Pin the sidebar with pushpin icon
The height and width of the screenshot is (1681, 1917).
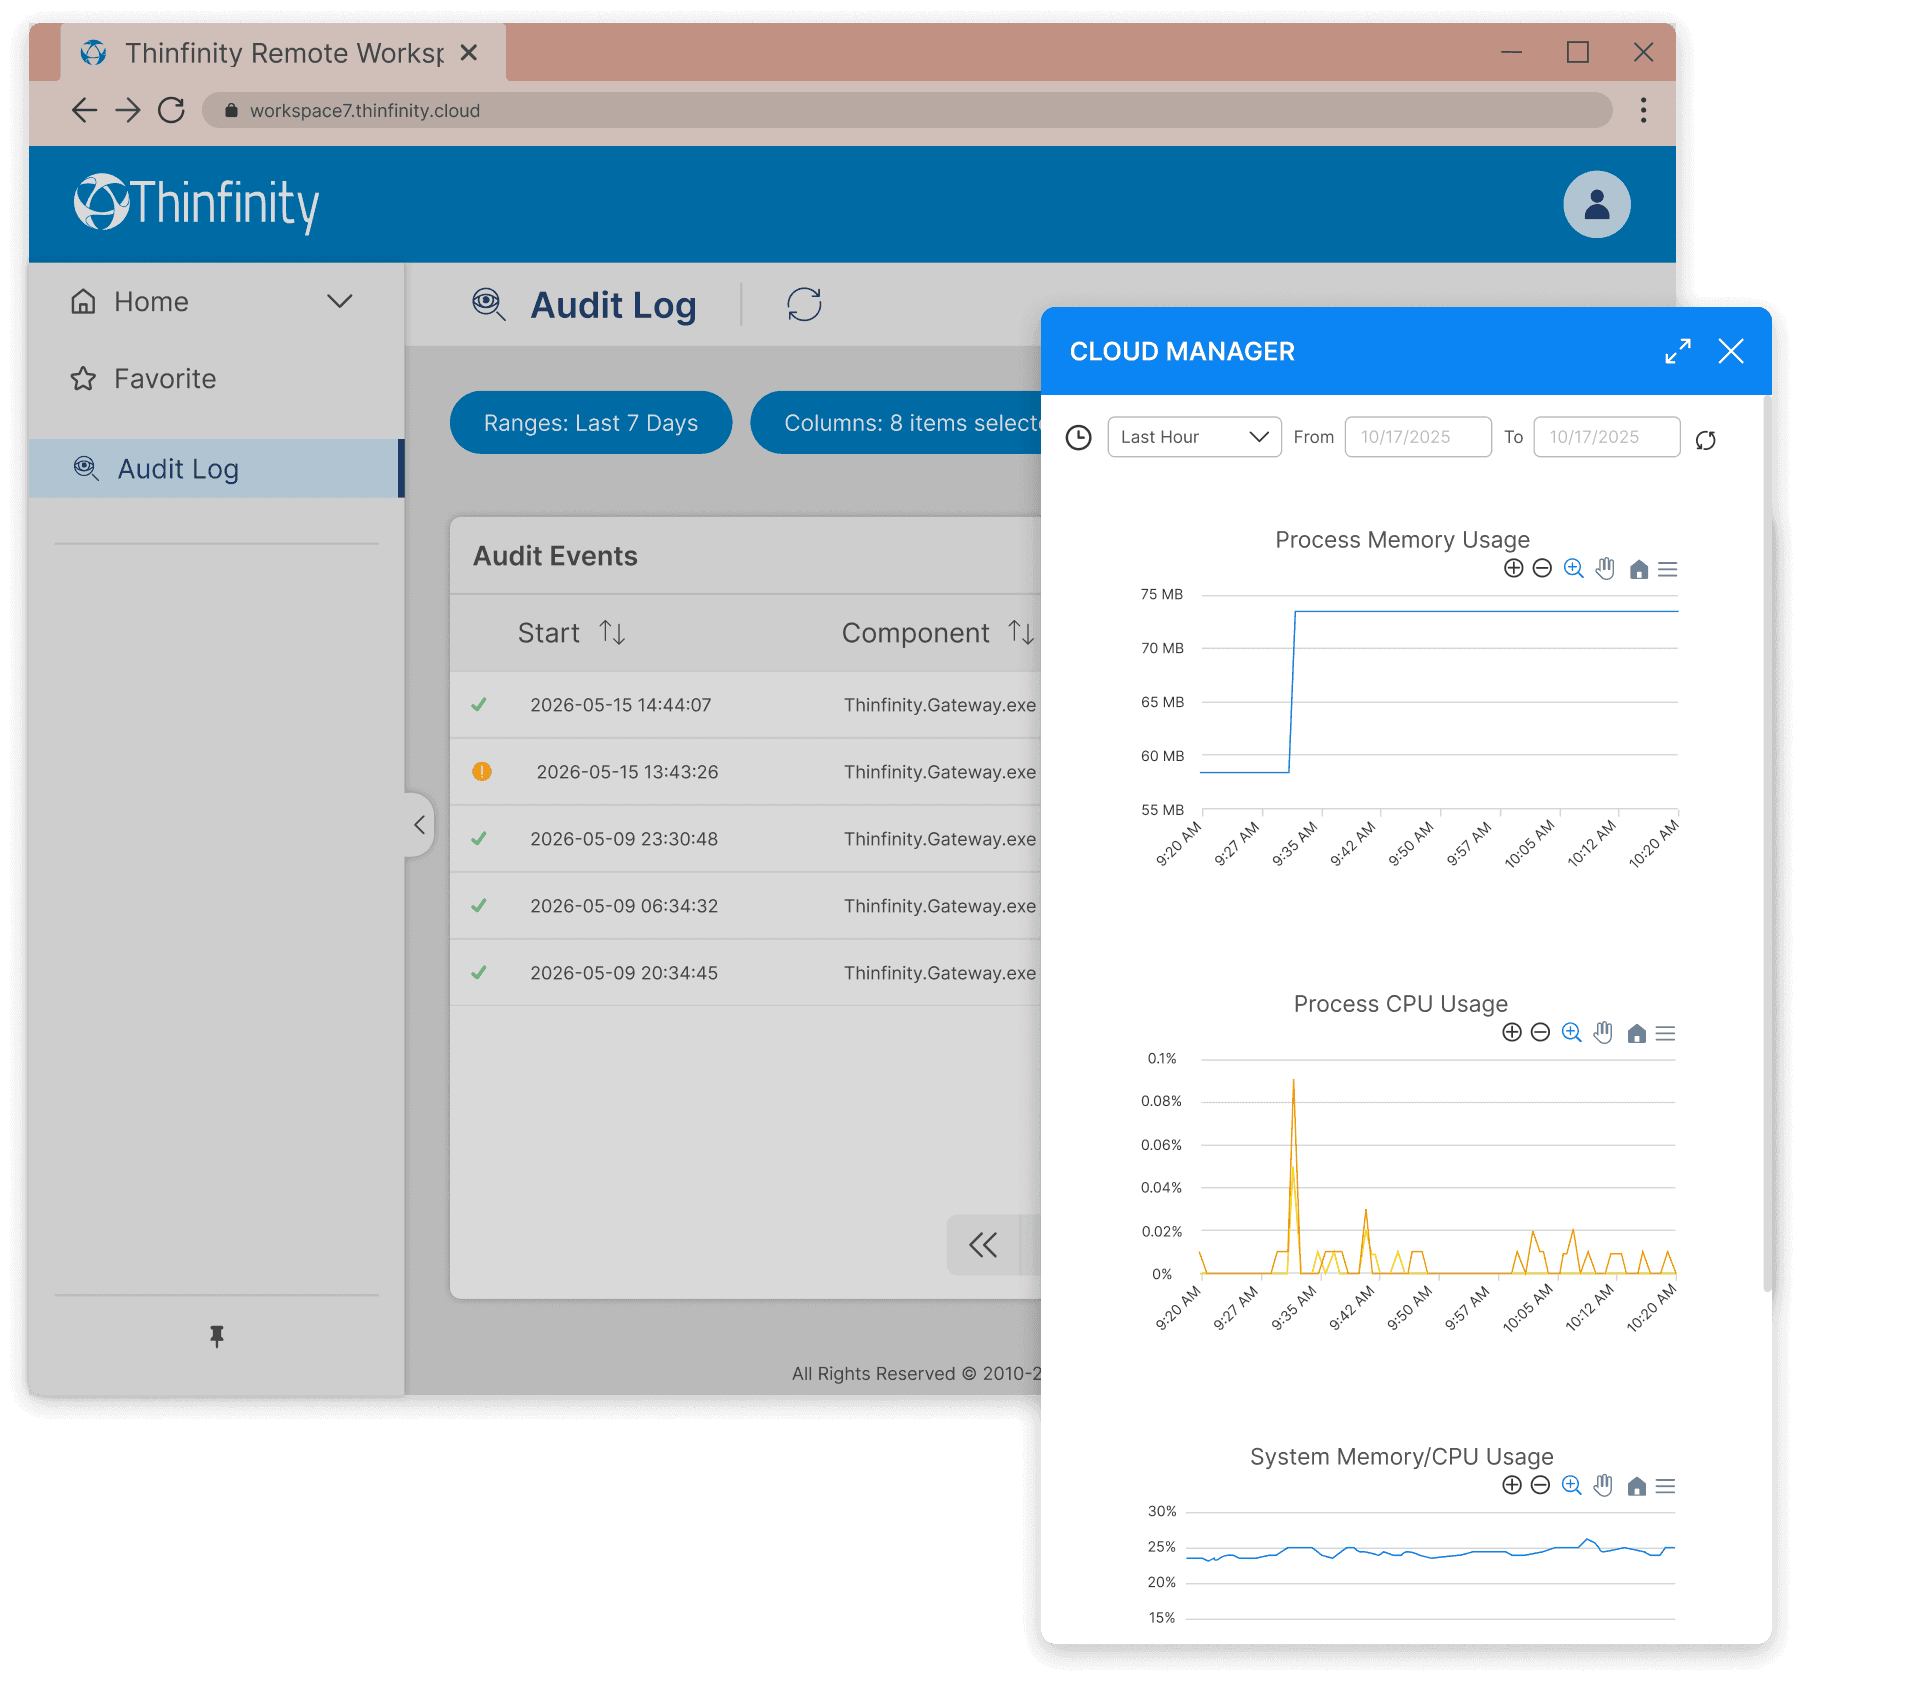217,1336
